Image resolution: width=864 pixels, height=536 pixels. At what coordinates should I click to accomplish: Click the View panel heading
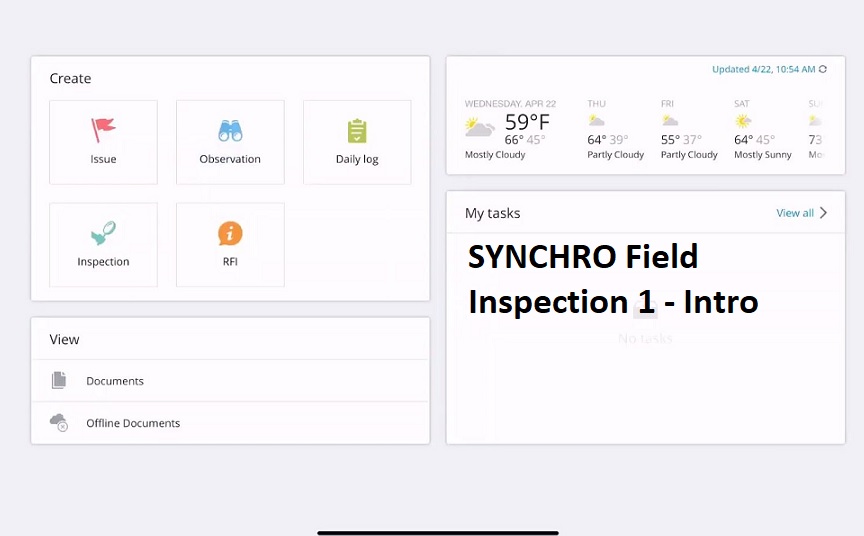[x=64, y=339]
